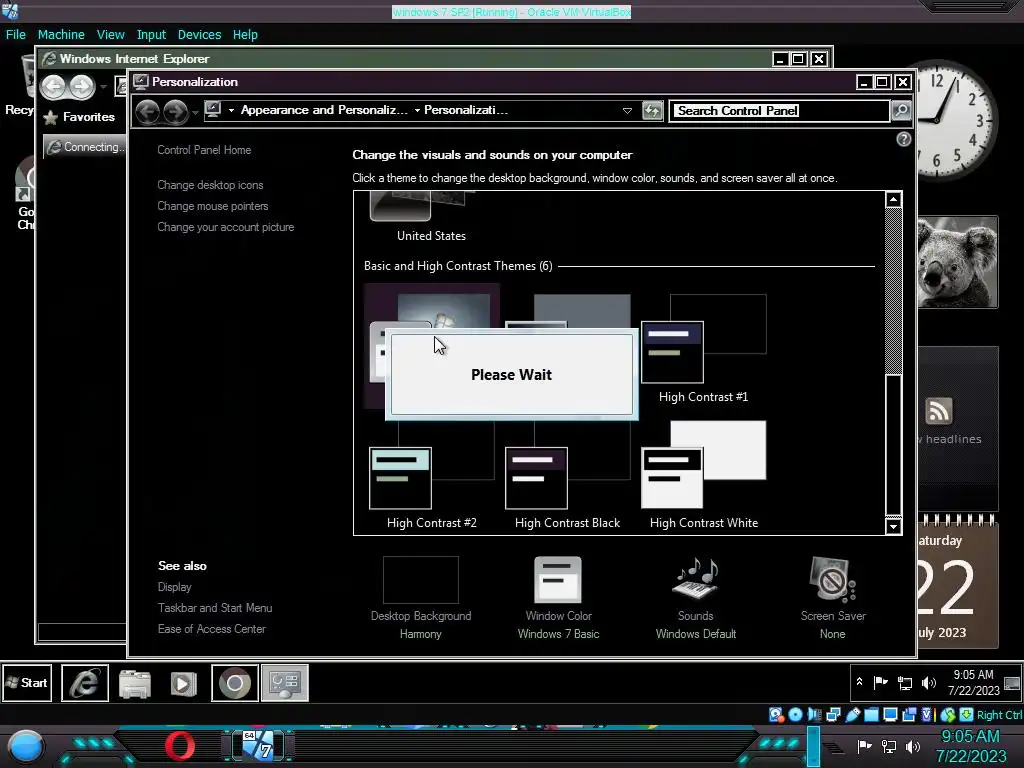Open Change desktop icons link
The width and height of the screenshot is (1024, 768).
pyautogui.click(x=210, y=185)
